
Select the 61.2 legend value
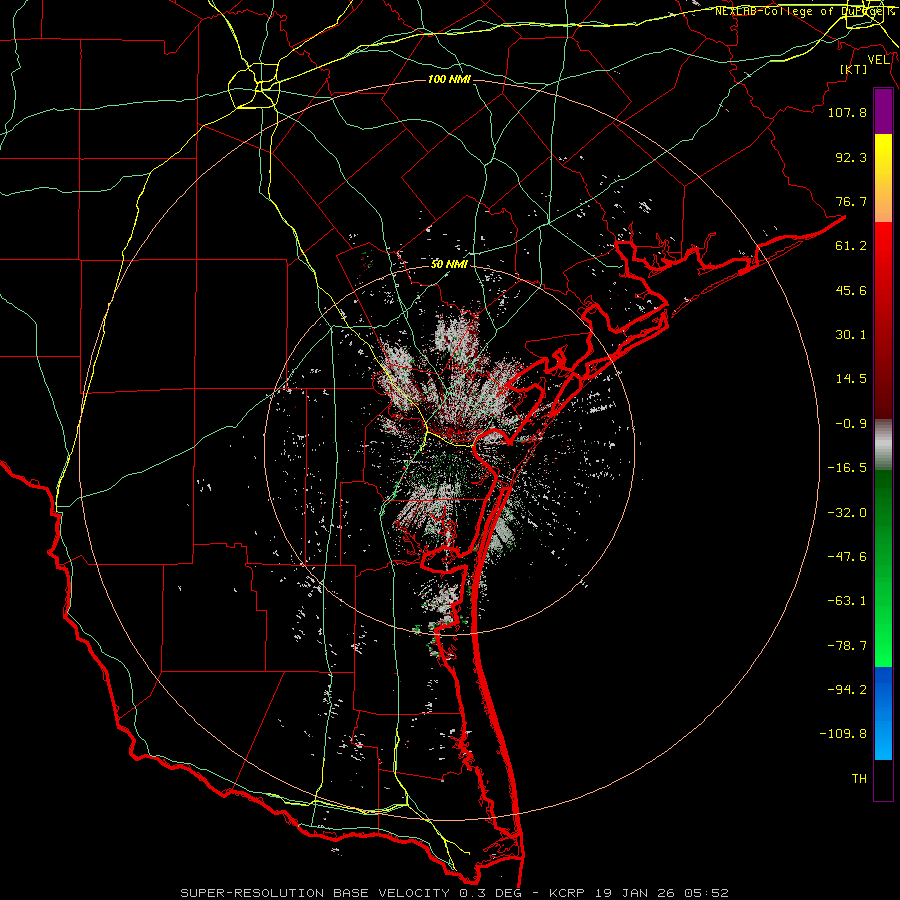(x=851, y=246)
